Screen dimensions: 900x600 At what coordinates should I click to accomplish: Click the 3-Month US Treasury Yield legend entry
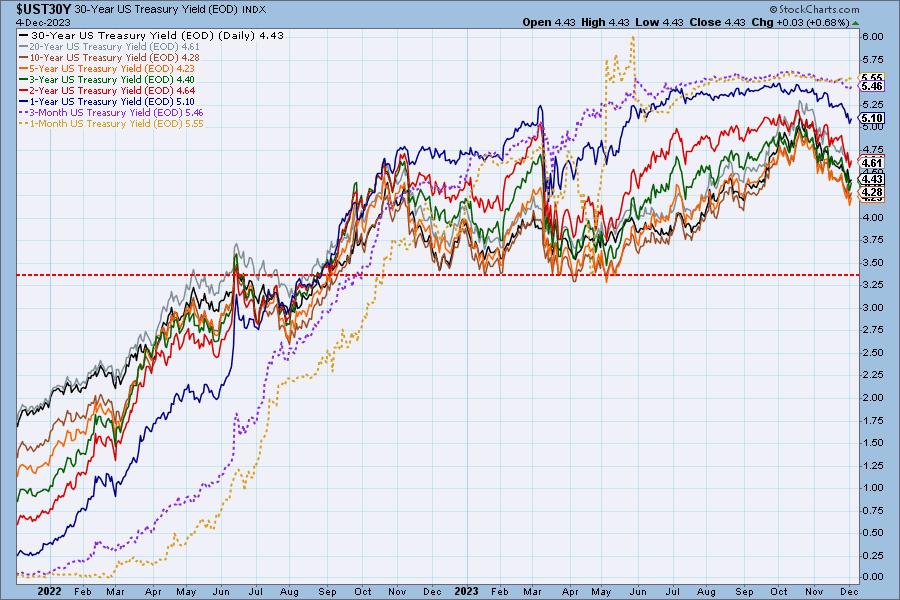pyautogui.click(x=111, y=113)
